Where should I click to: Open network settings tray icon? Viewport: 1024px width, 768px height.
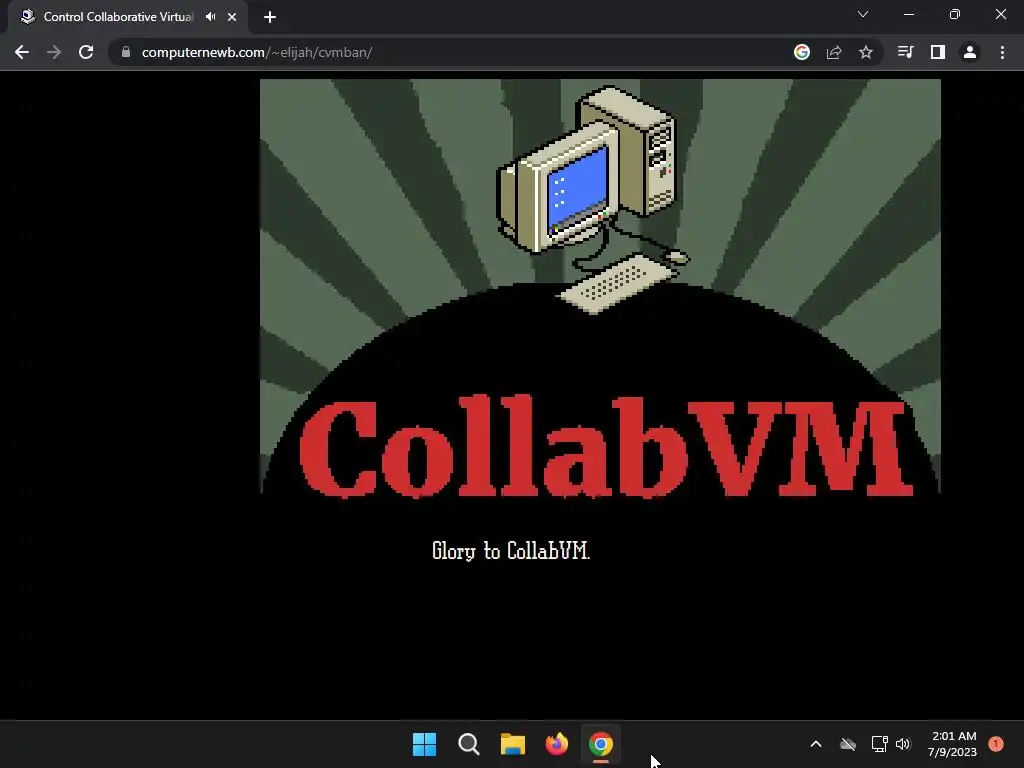coord(880,744)
